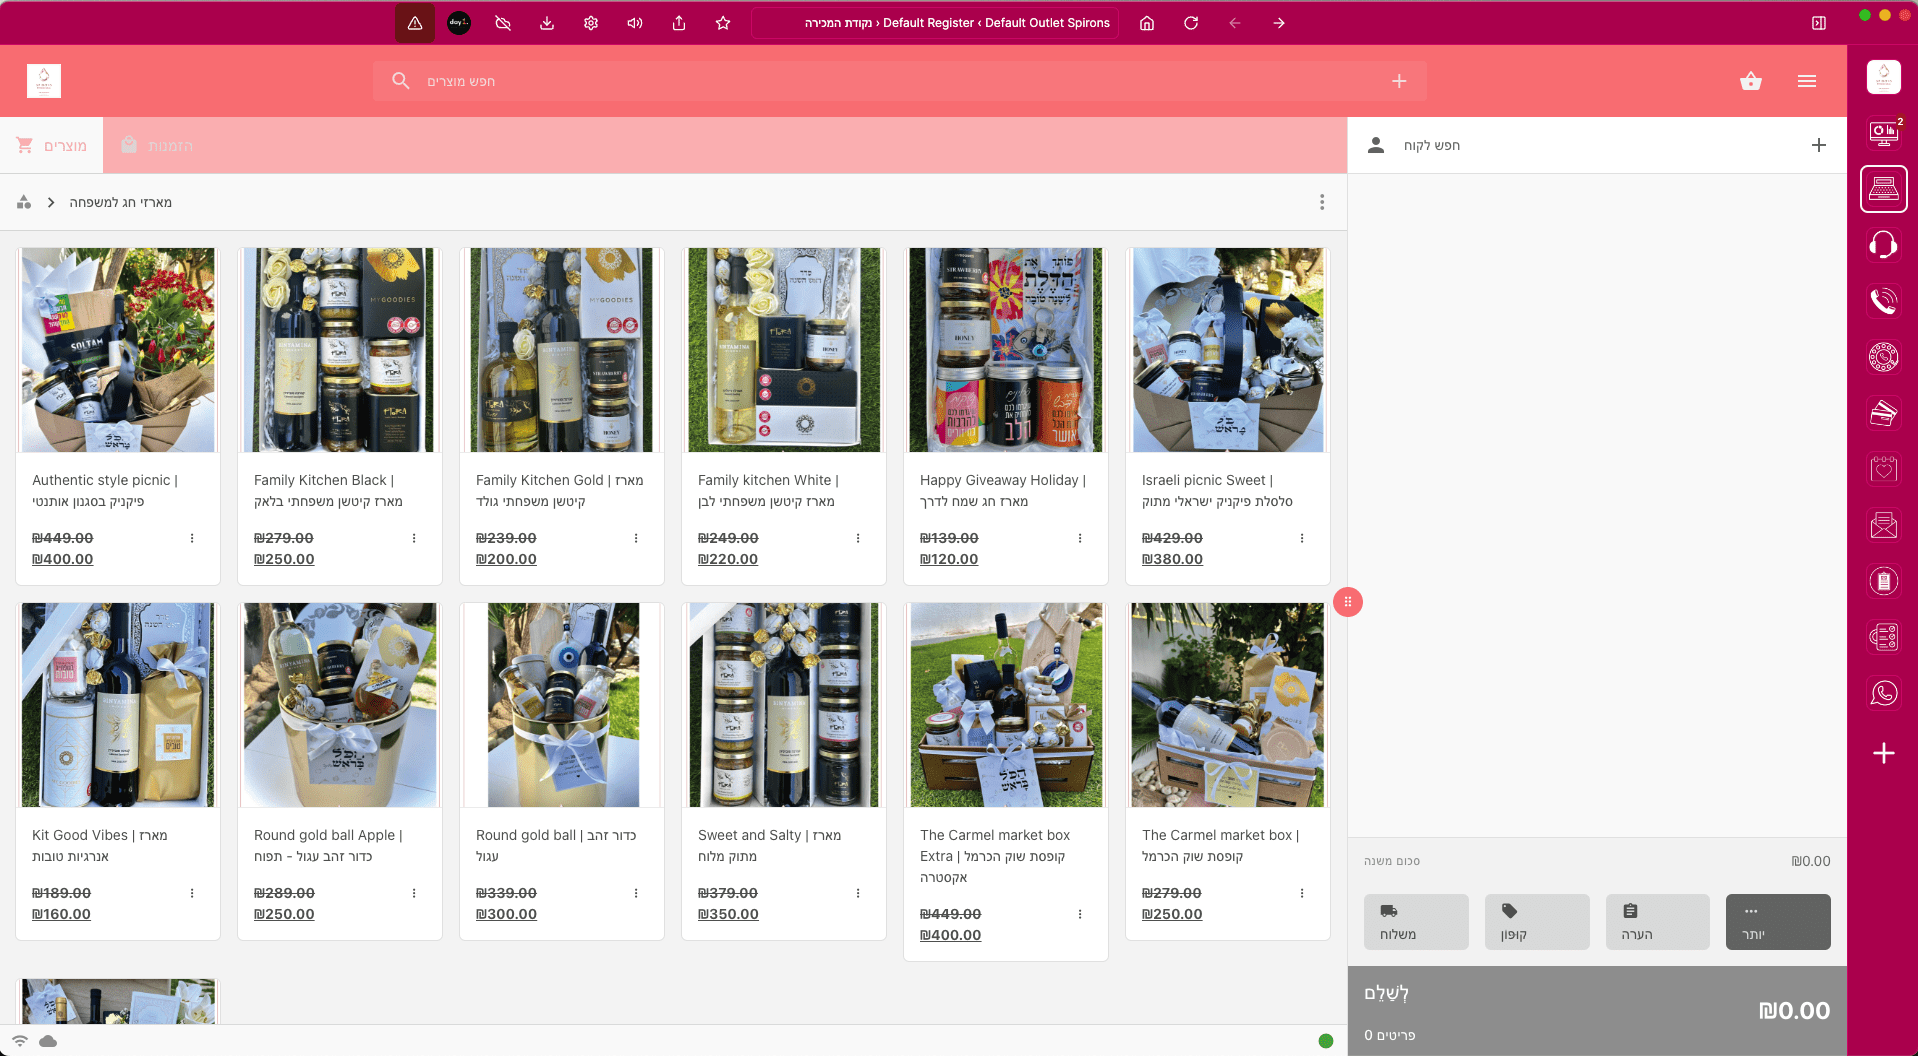Open the headset support icon in sidebar

[1883, 245]
